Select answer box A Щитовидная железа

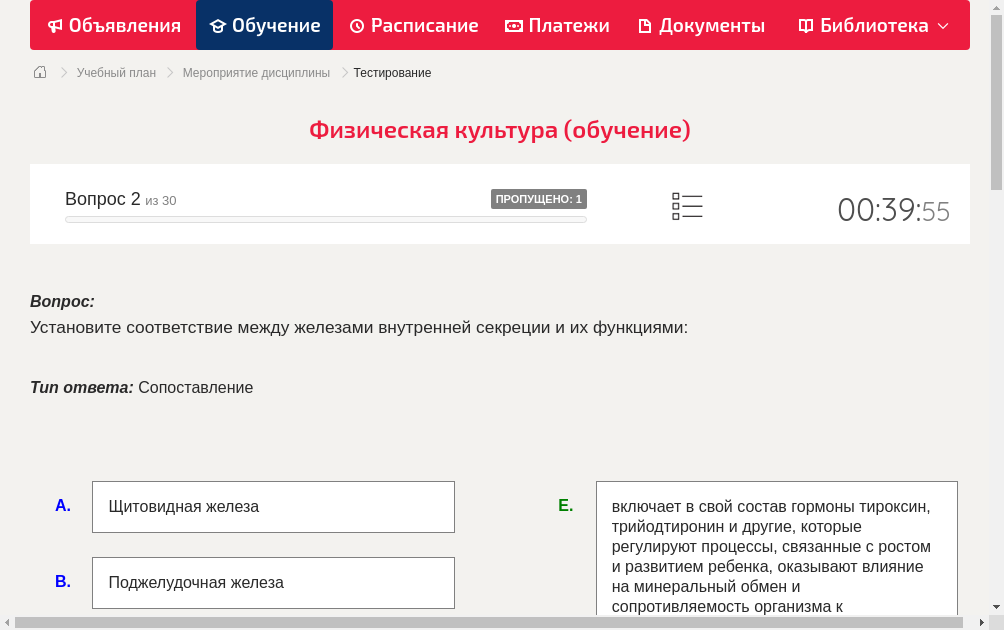pyautogui.click(x=273, y=506)
